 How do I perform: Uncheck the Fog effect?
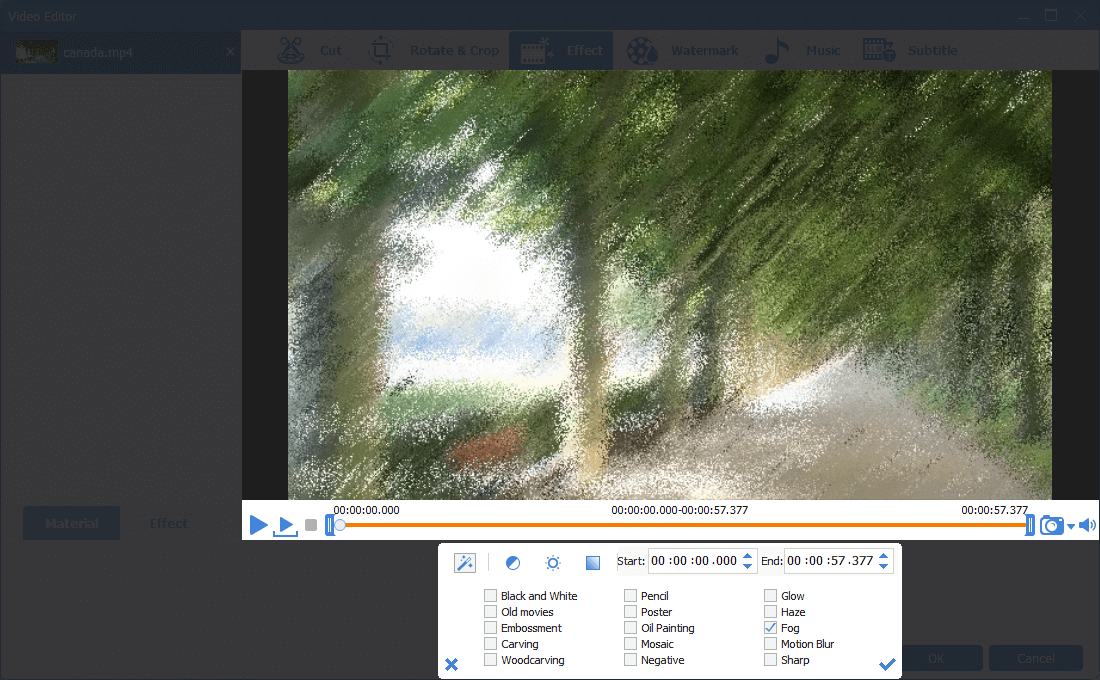pyautogui.click(x=770, y=628)
